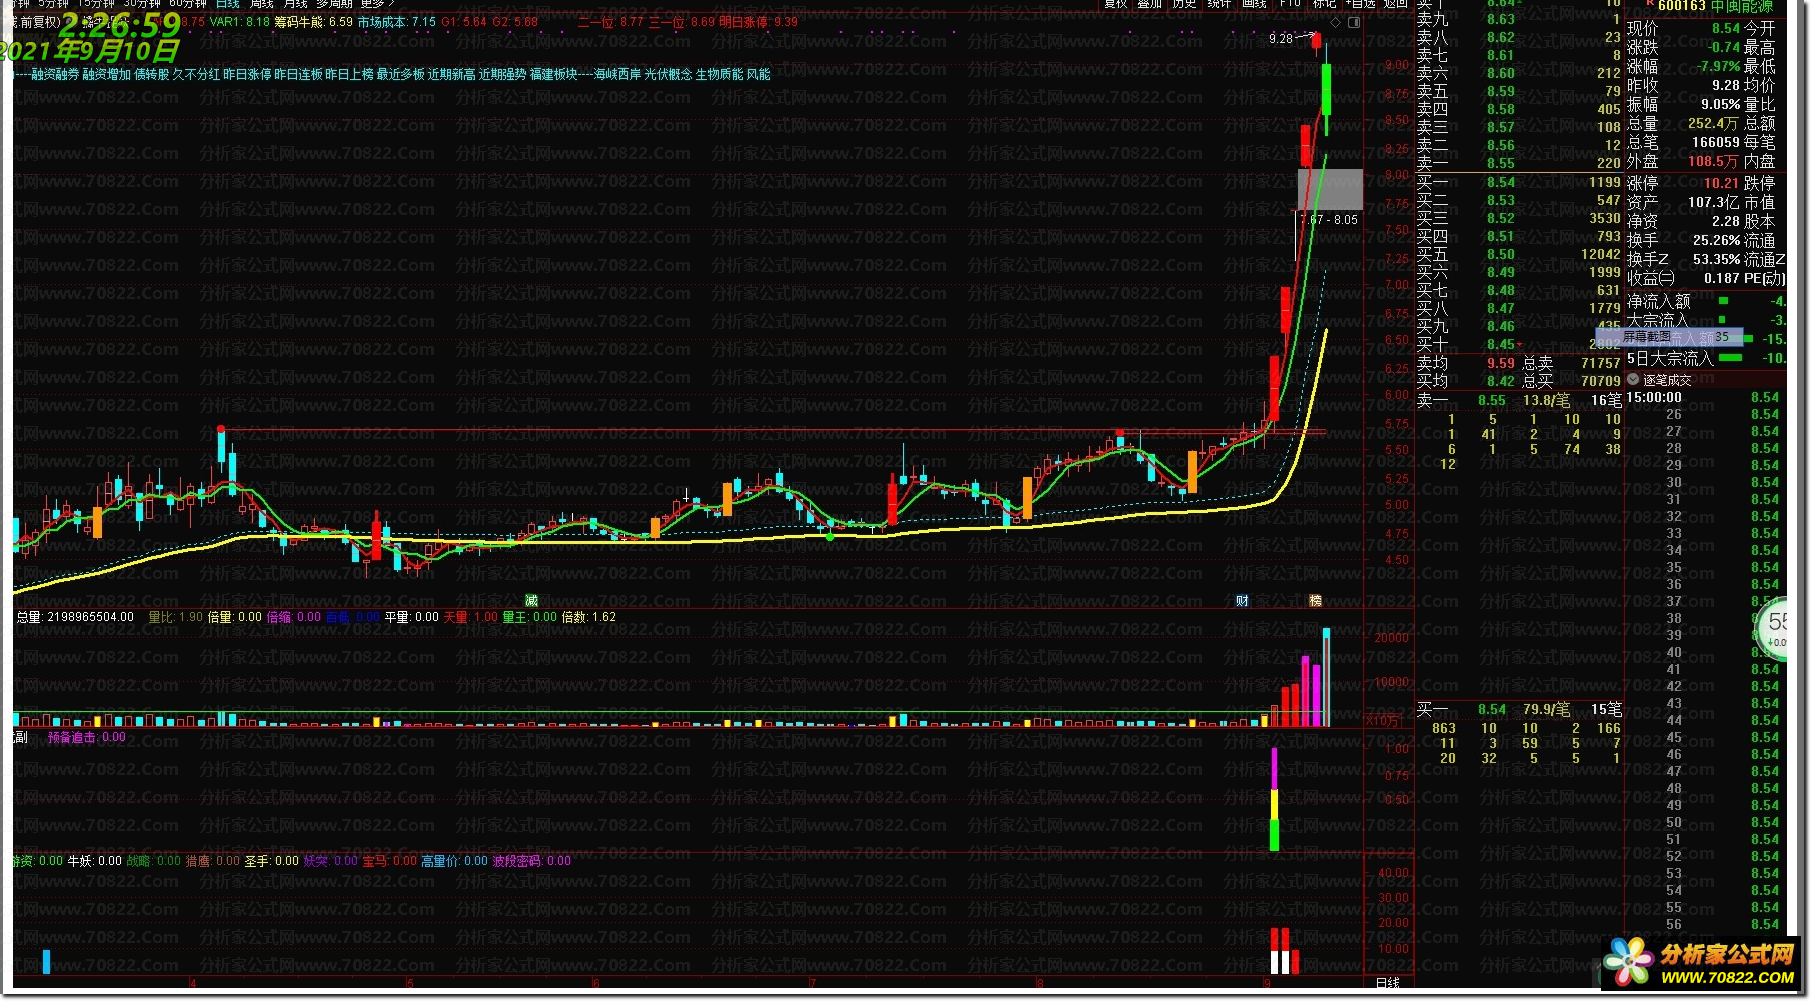Click the 债转股 tag
Viewport: 1813px width, 1002px height.
pyautogui.click(x=151, y=75)
